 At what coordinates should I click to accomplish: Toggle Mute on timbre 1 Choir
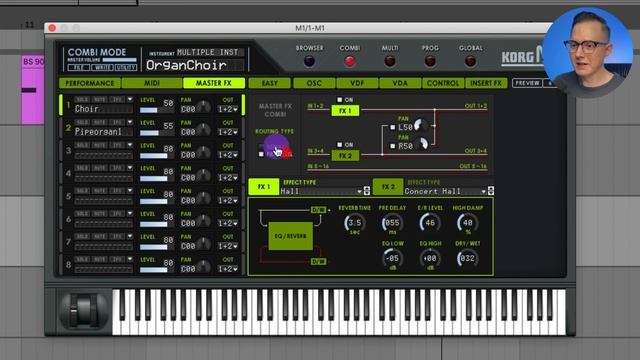tap(100, 100)
